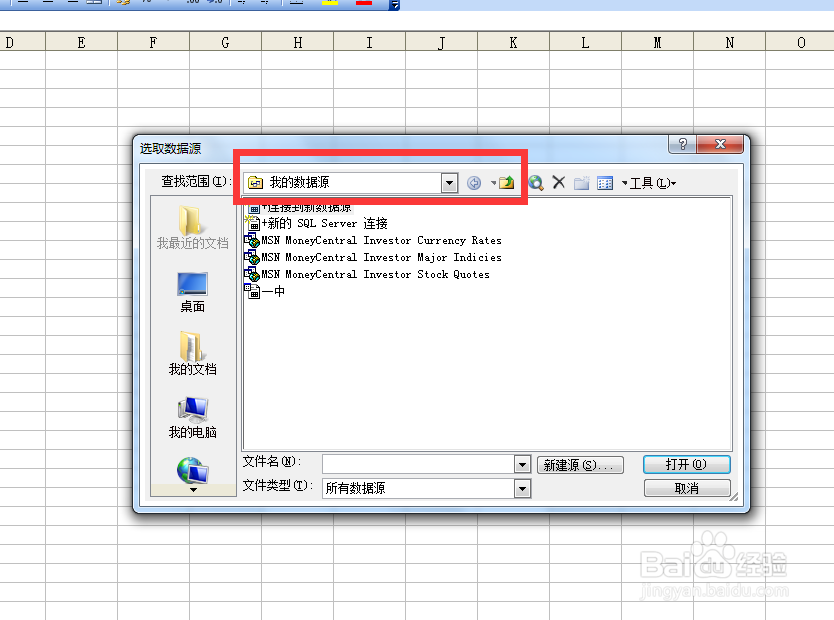Select +新的 SQL Server 连接 item

(324, 223)
